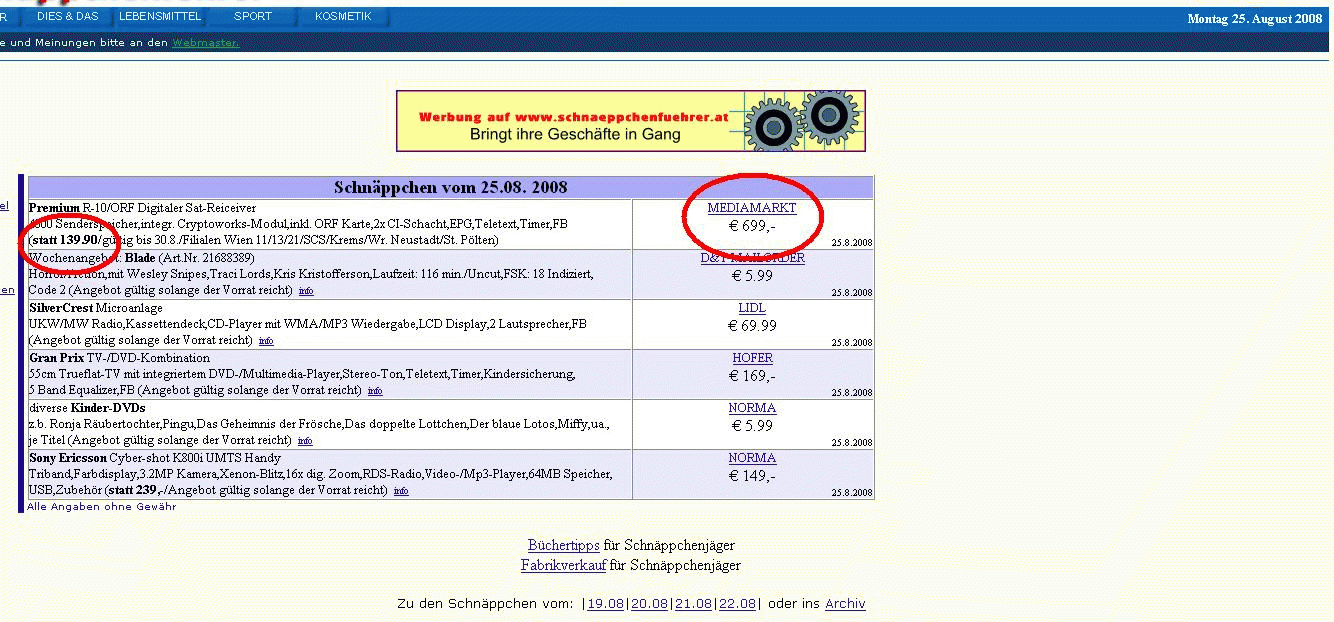Click the 'SilverCrest Microanlage' product title

pyautogui.click(x=95, y=308)
